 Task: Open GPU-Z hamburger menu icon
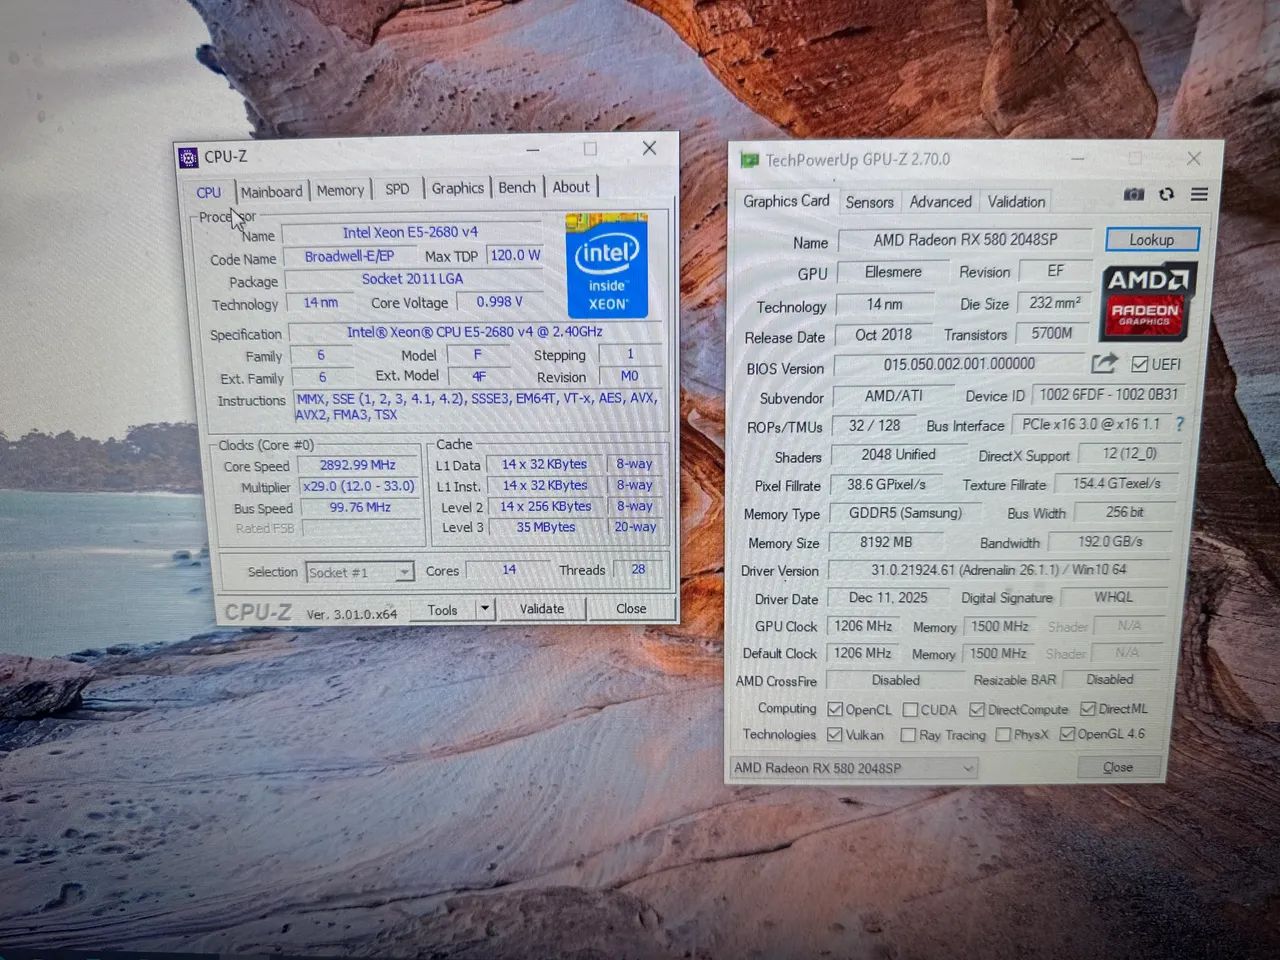pos(1199,194)
